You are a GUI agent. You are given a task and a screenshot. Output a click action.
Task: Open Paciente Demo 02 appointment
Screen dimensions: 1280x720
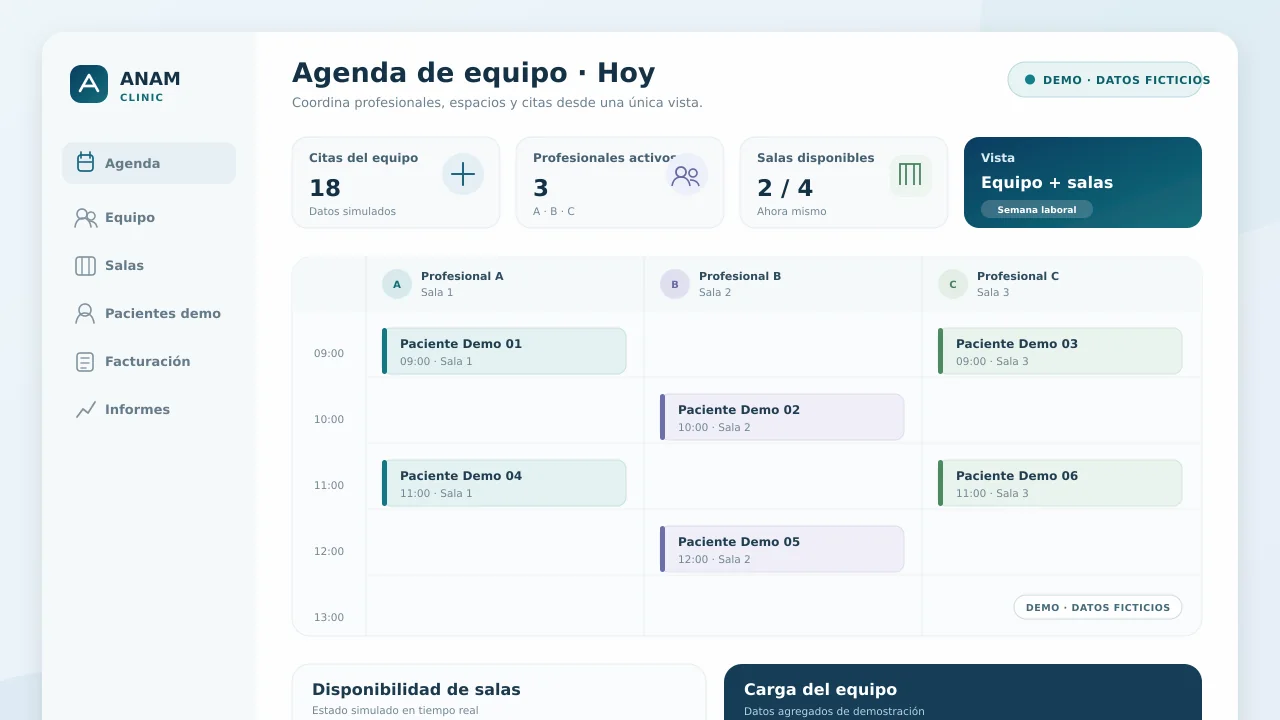coord(782,417)
